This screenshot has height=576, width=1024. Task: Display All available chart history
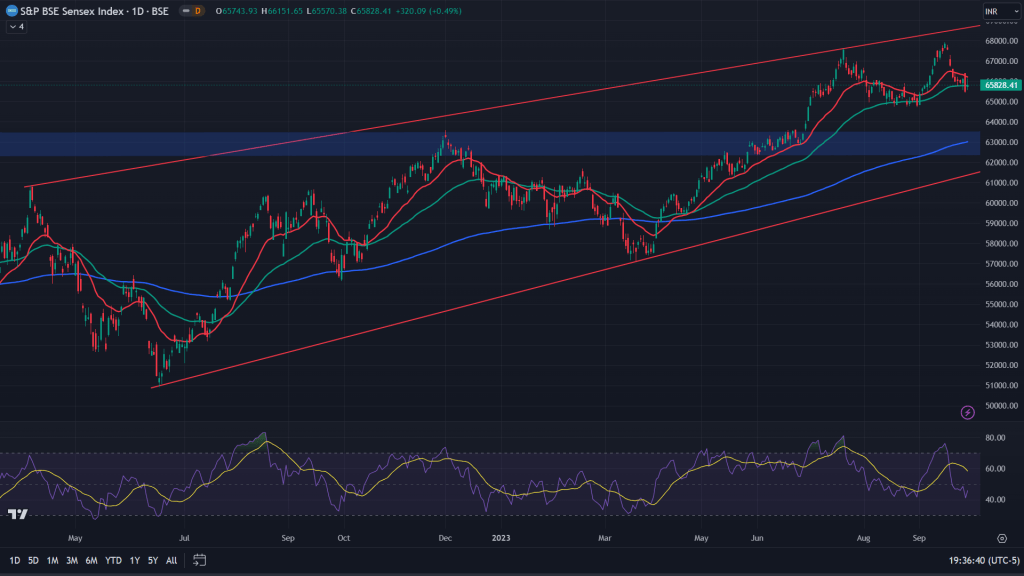click(x=171, y=560)
